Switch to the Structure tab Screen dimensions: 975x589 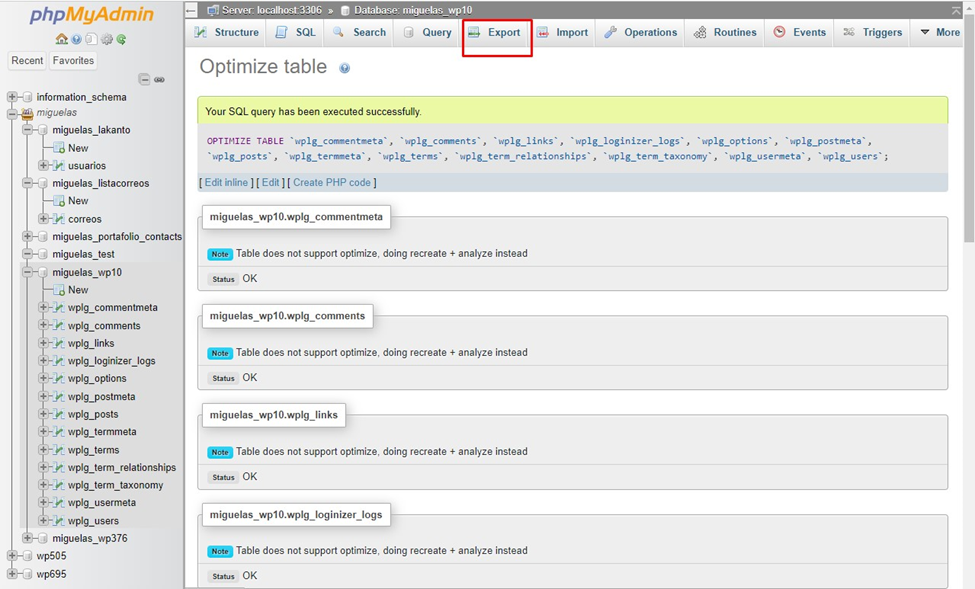tap(226, 32)
